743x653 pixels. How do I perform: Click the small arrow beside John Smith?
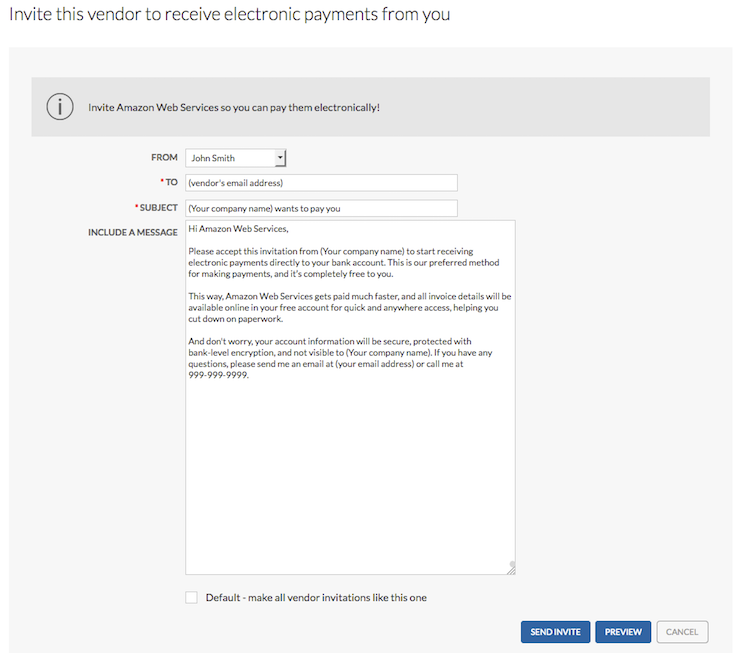[280, 158]
